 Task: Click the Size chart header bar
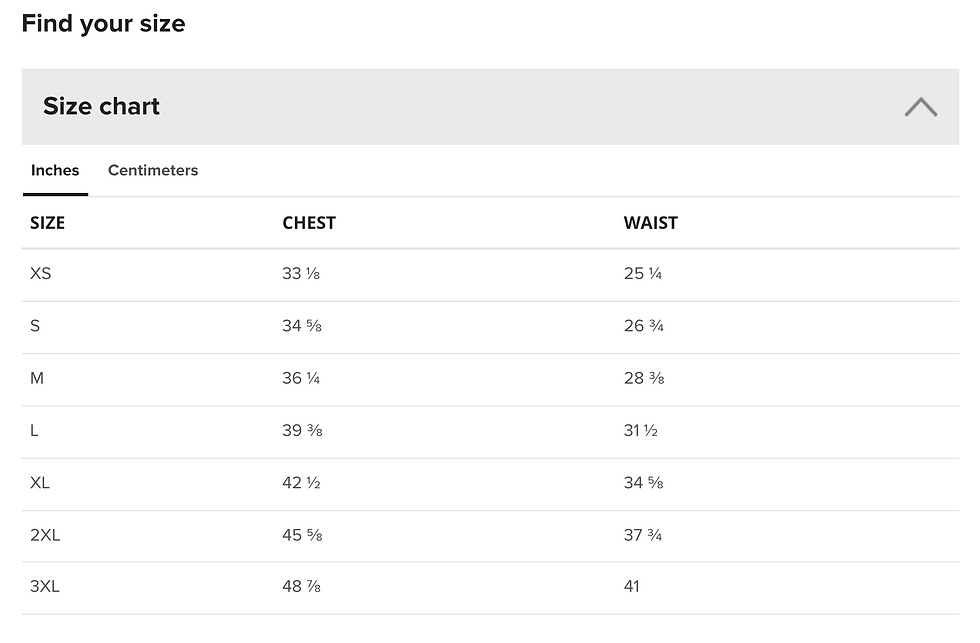(x=490, y=107)
